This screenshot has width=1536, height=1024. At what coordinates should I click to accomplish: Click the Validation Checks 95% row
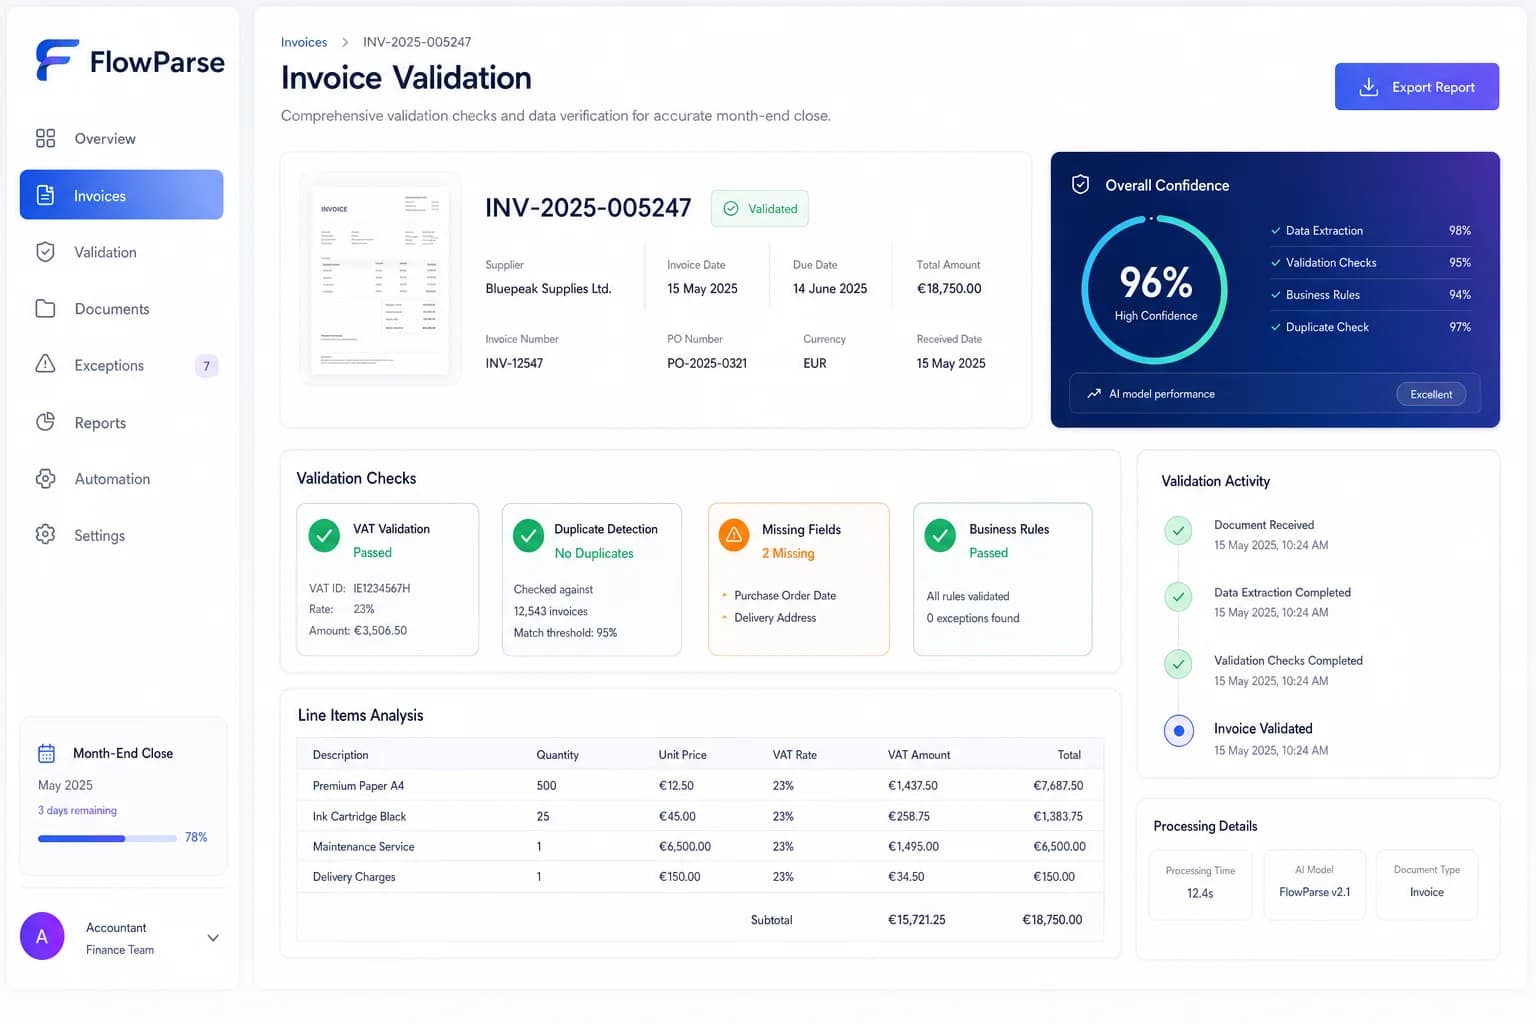[x=1371, y=262]
